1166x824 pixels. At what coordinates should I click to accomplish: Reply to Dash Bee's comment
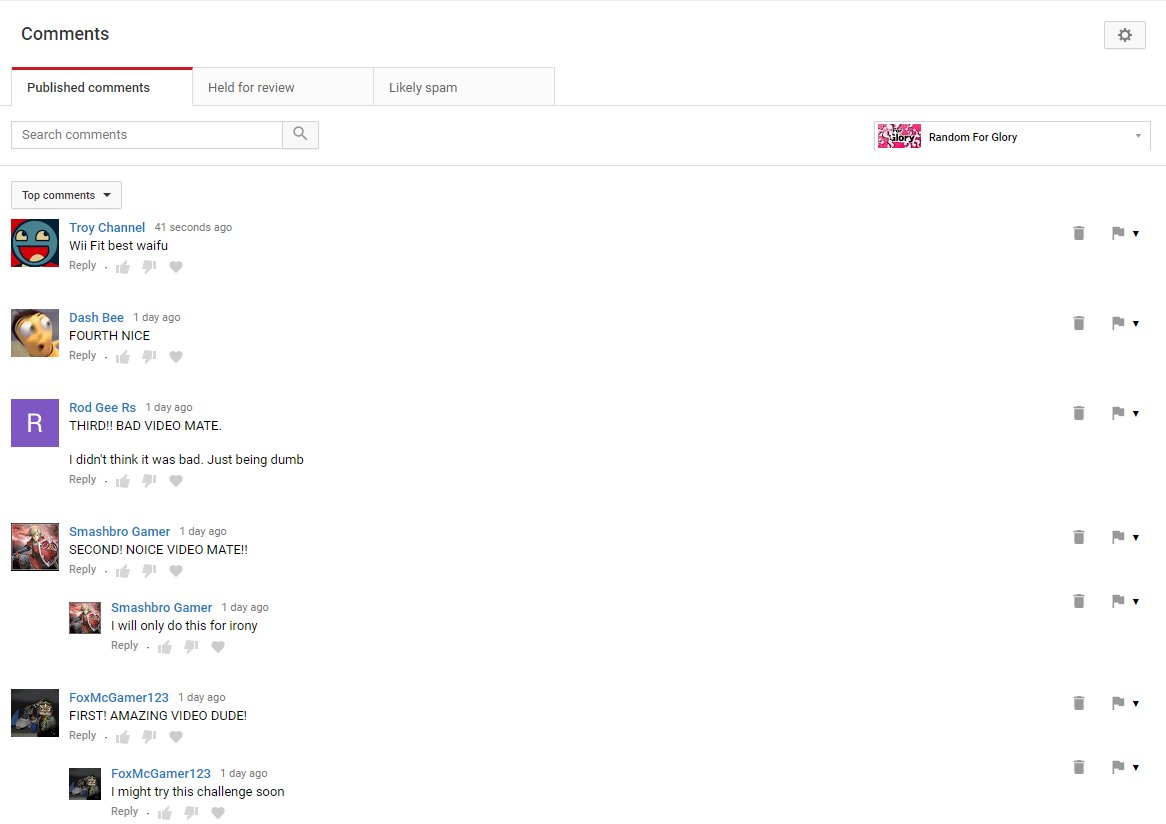point(83,355)
